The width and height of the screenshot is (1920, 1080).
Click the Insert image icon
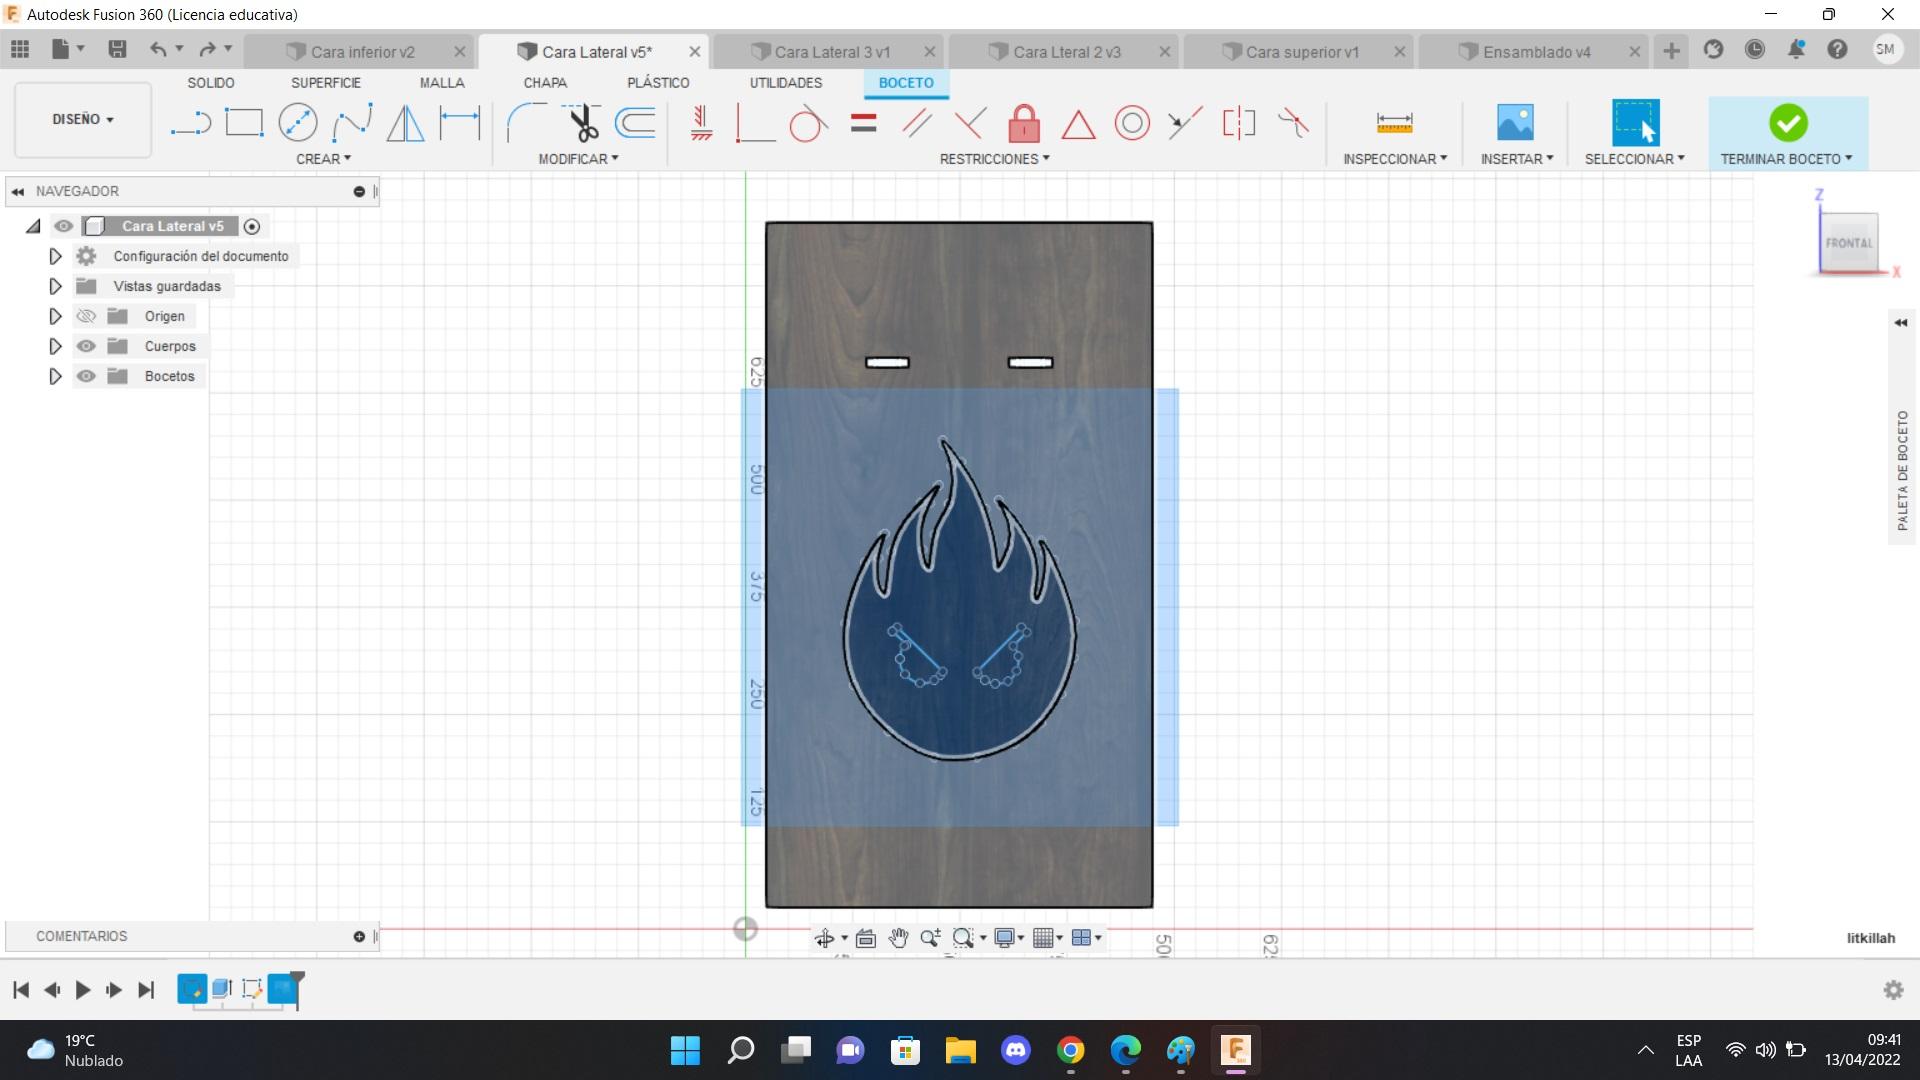click(1515, 123)
